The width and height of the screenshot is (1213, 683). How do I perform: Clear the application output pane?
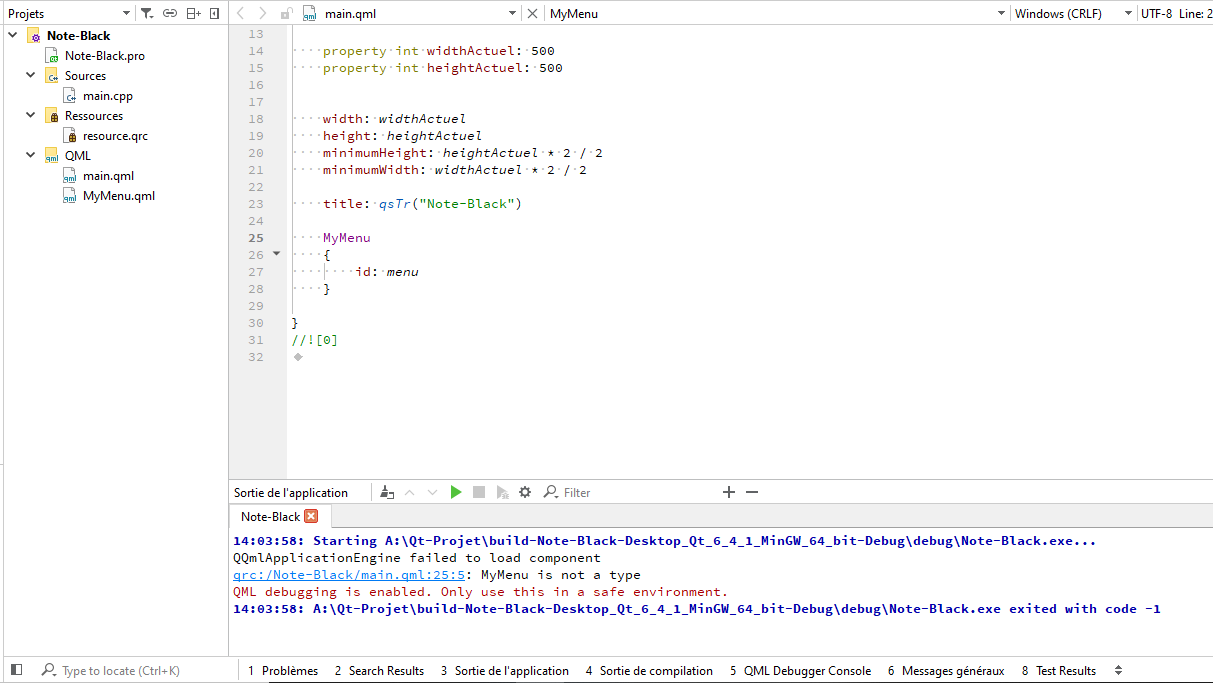[387, 492]
